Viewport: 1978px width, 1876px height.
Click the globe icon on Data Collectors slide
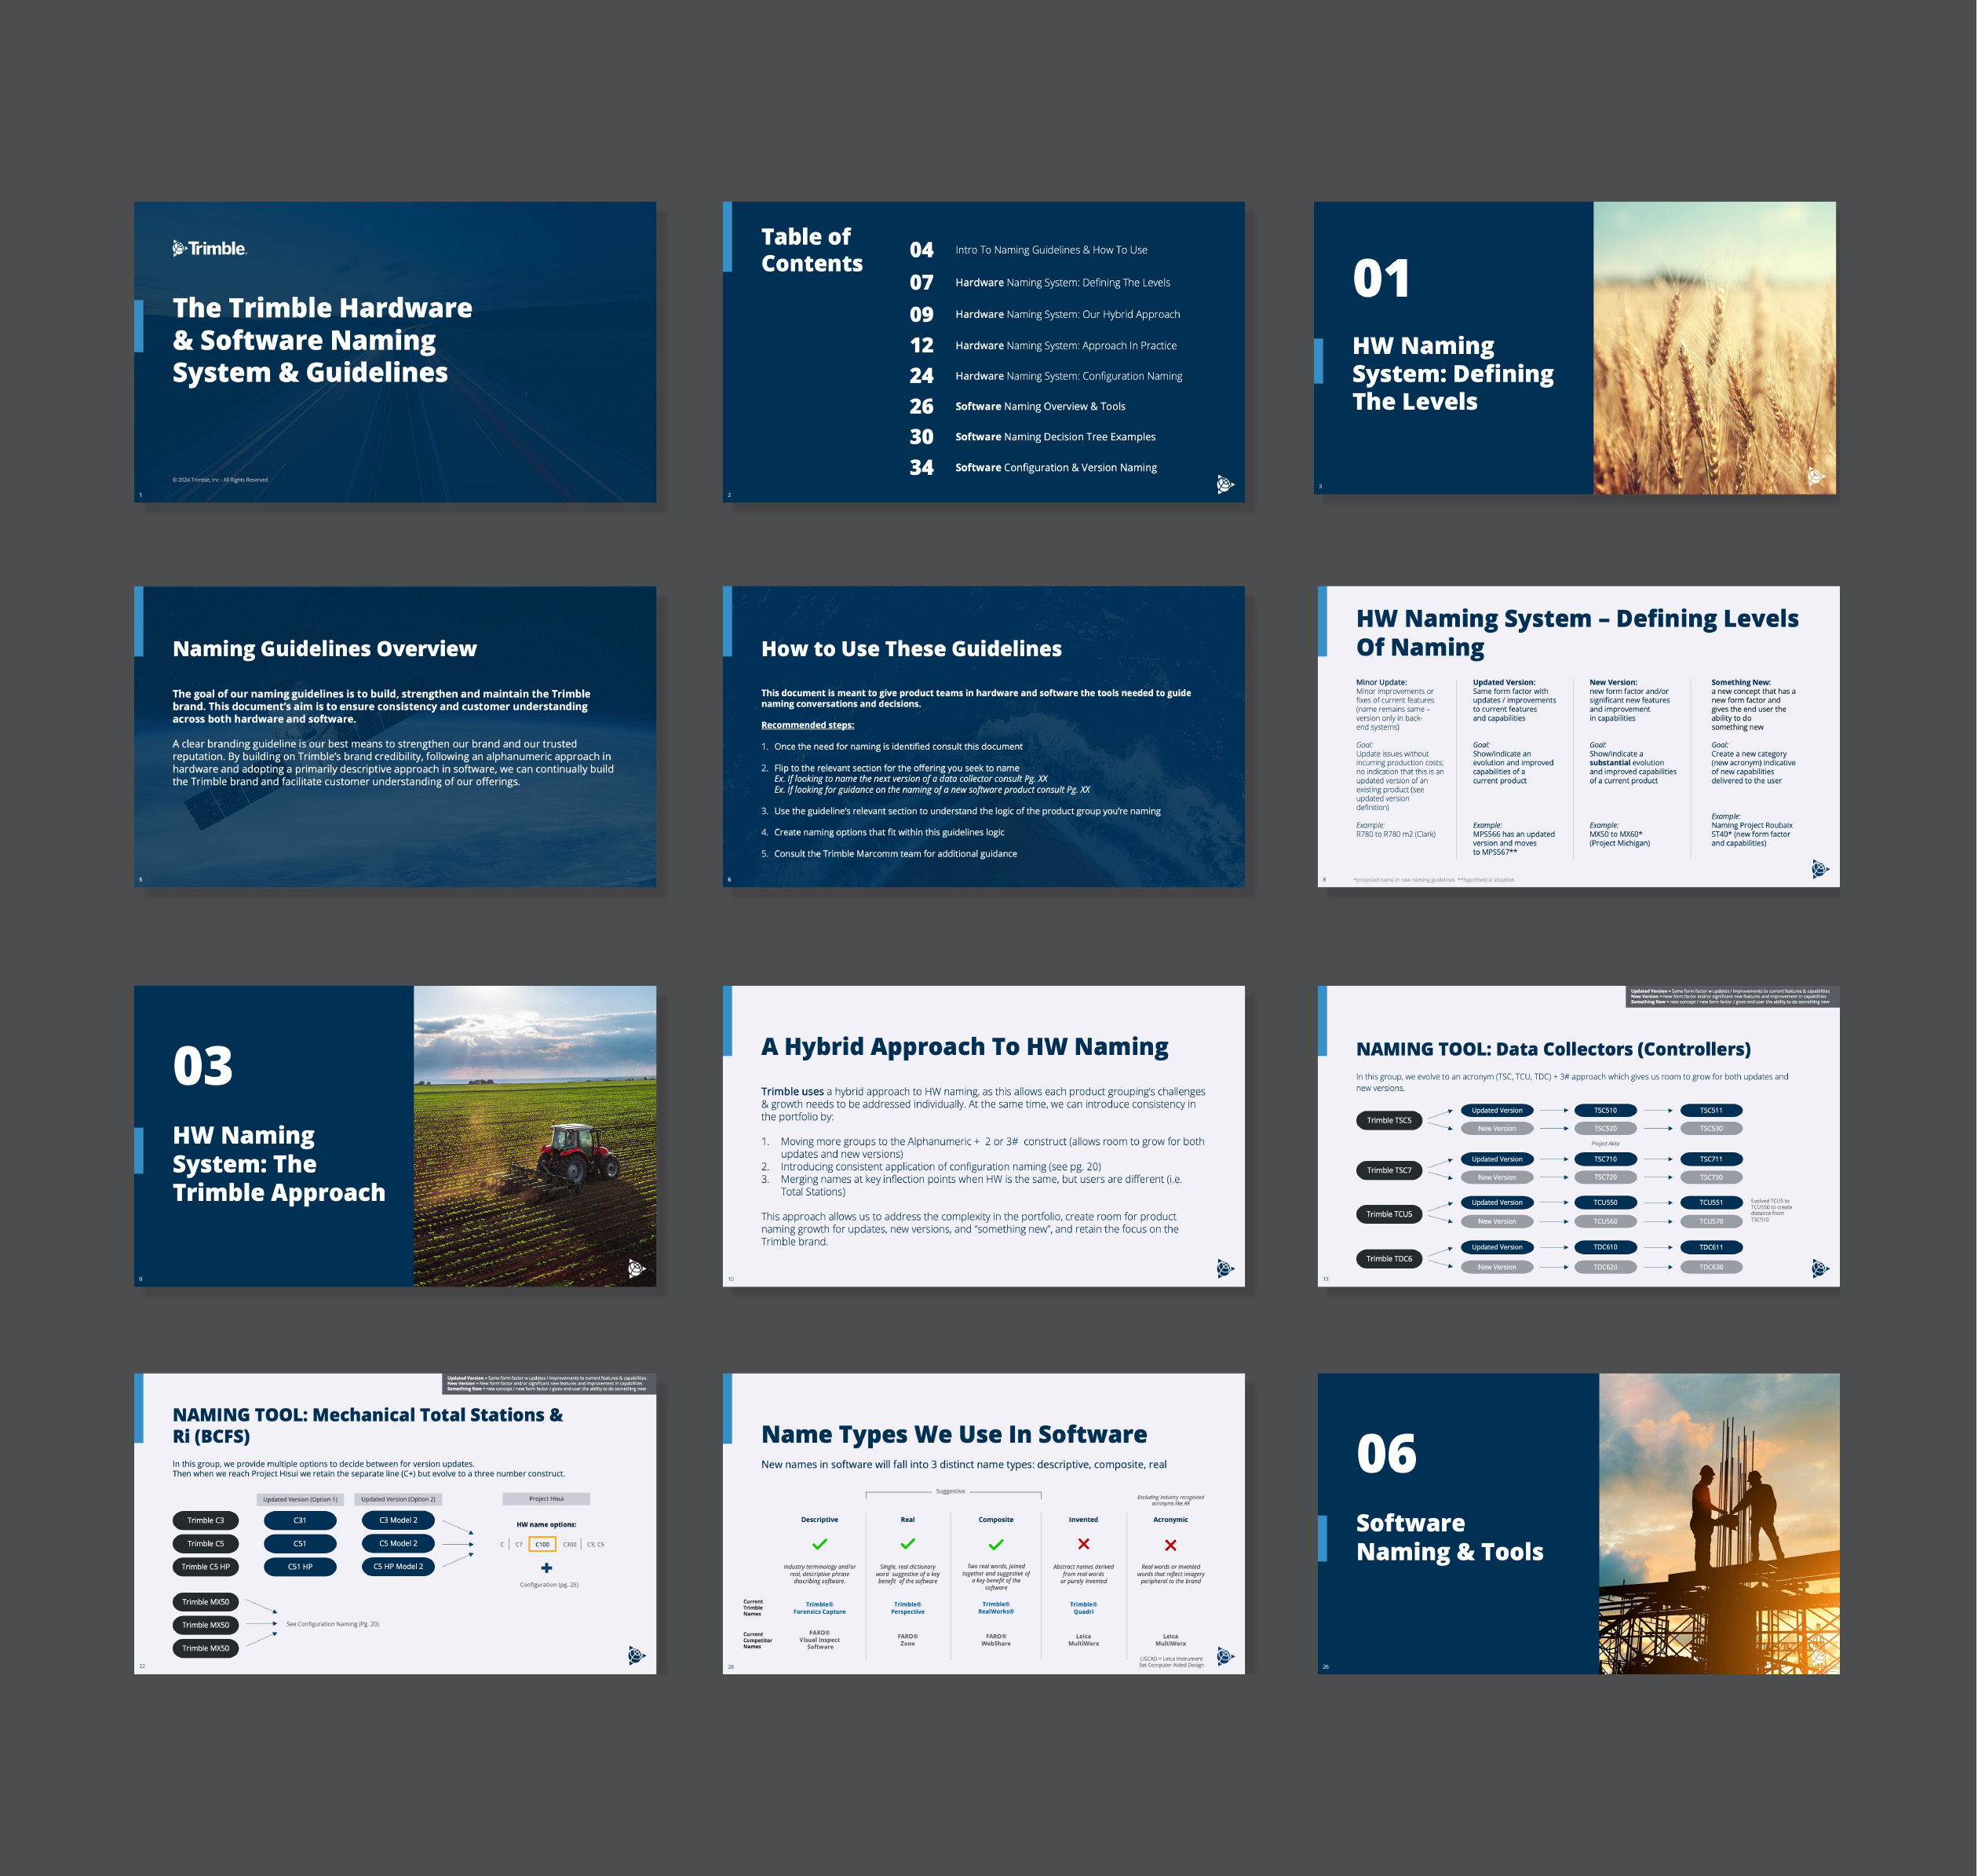pos(1820,1269)
